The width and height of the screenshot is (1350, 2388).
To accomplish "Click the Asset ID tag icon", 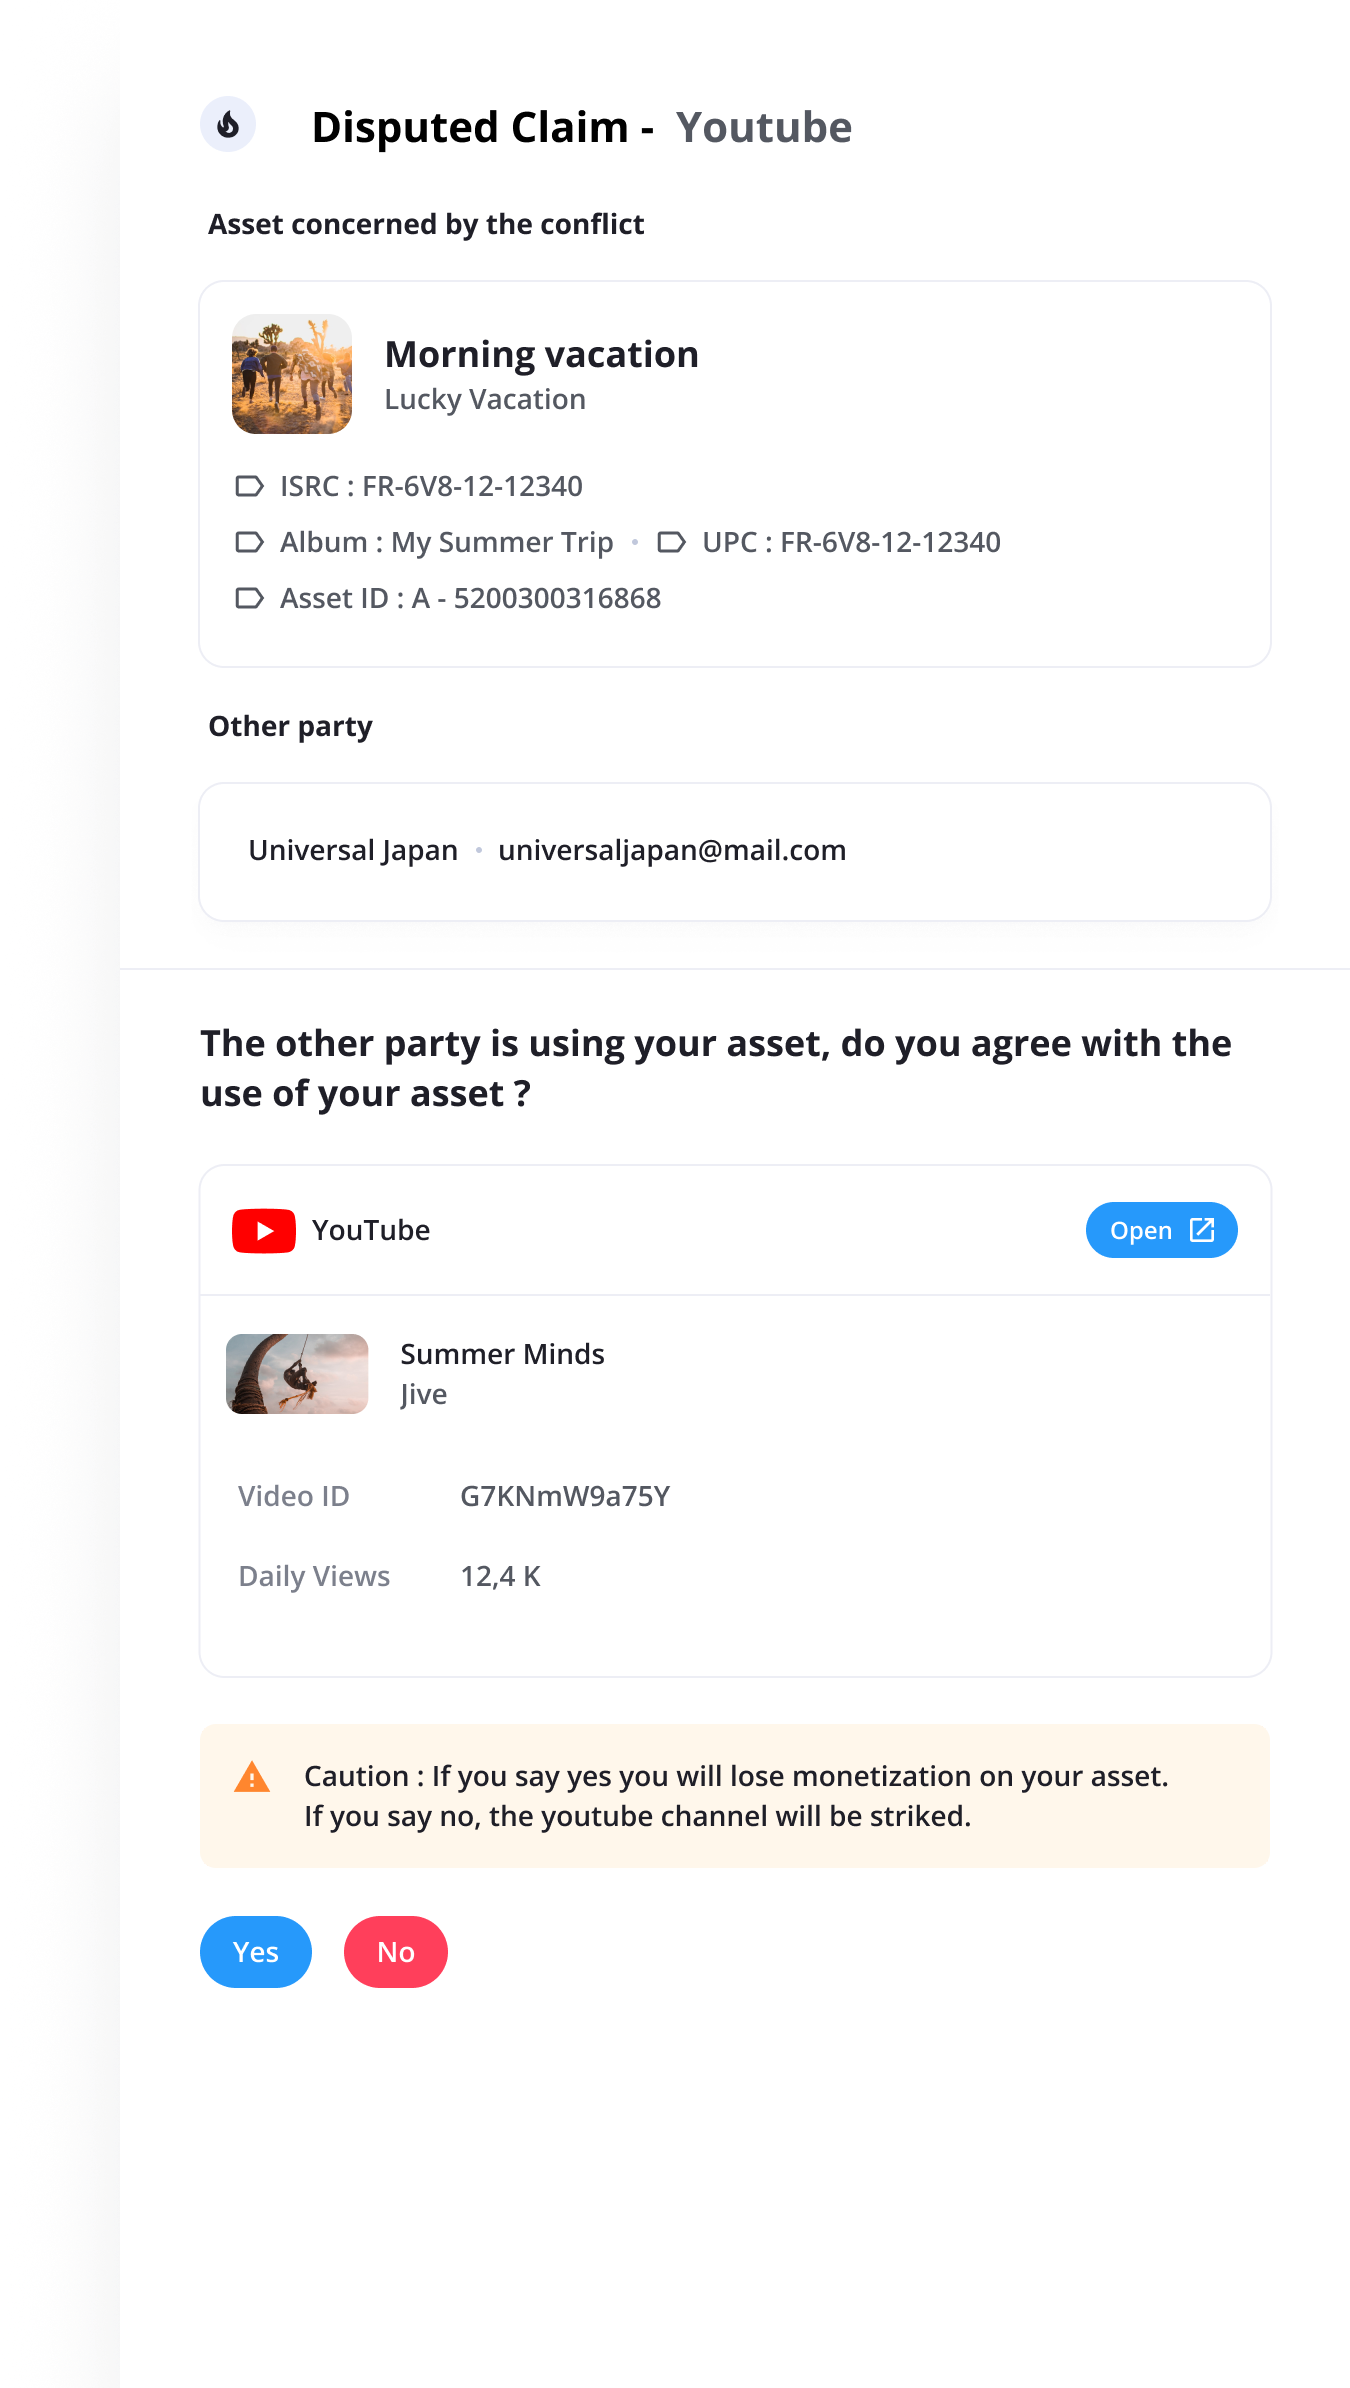I will click(x=249, y=598).
